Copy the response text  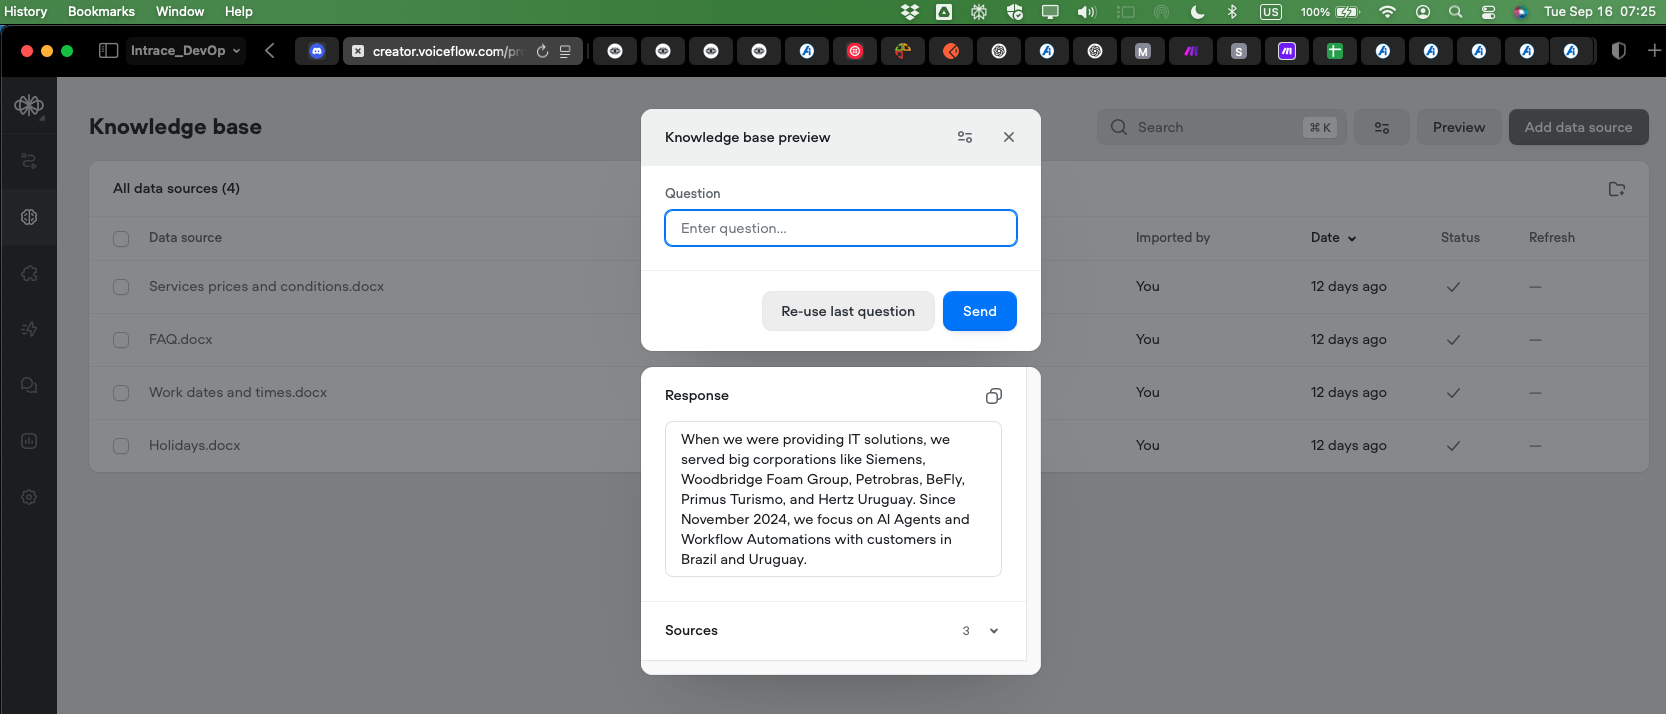993,396
